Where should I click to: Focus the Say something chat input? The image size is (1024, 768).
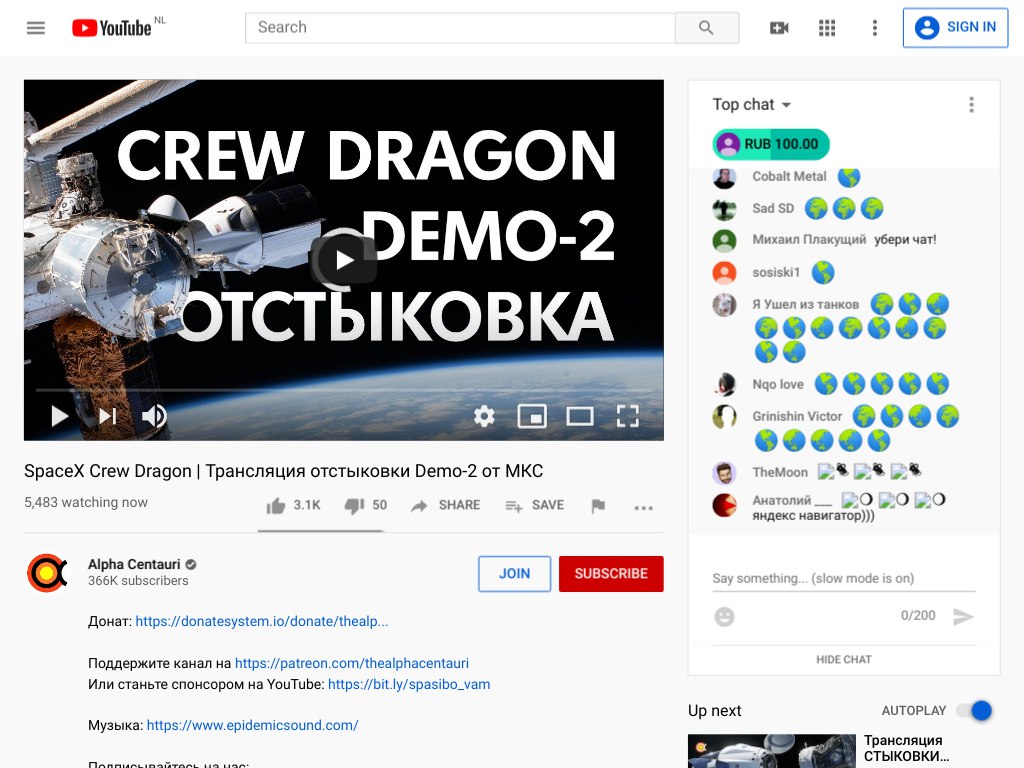(x=844, y=578)
